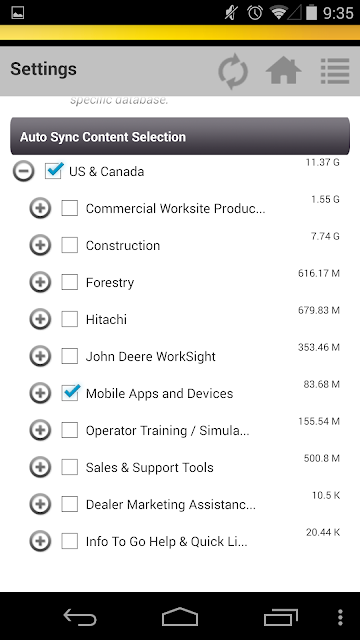The height and width of the screenshot is (640, 360).
Task: Select Info To Go Help & Quick Links label
Action: [167, 542]
